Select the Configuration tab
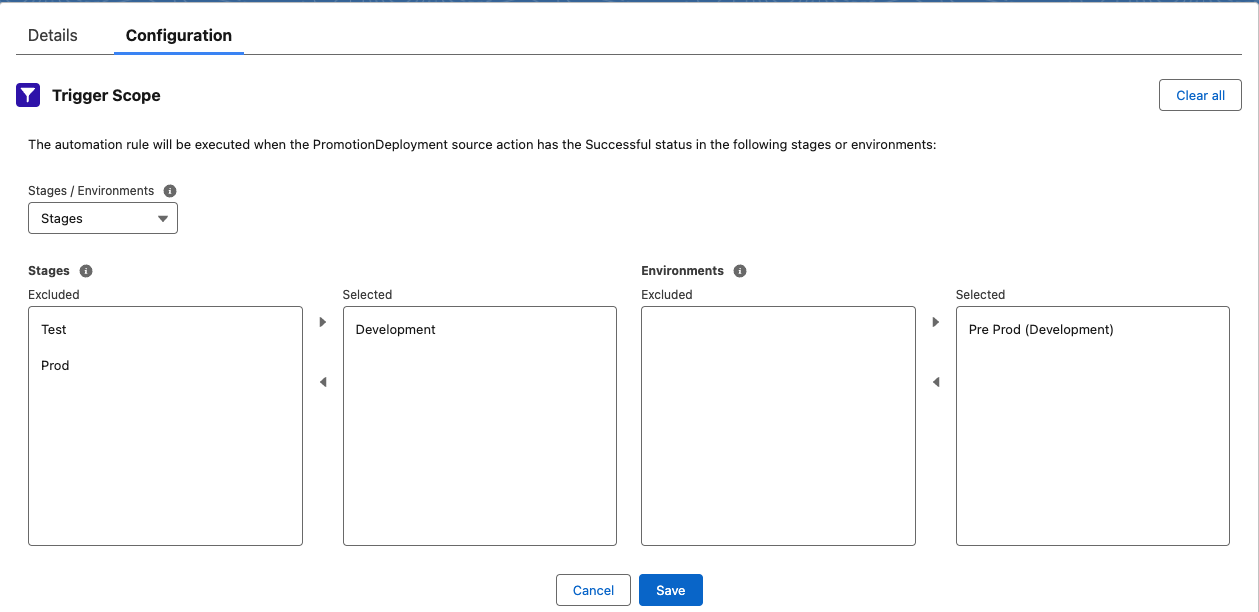The height and width of the screenshot is (612, 1259). (x=179, y=35)
